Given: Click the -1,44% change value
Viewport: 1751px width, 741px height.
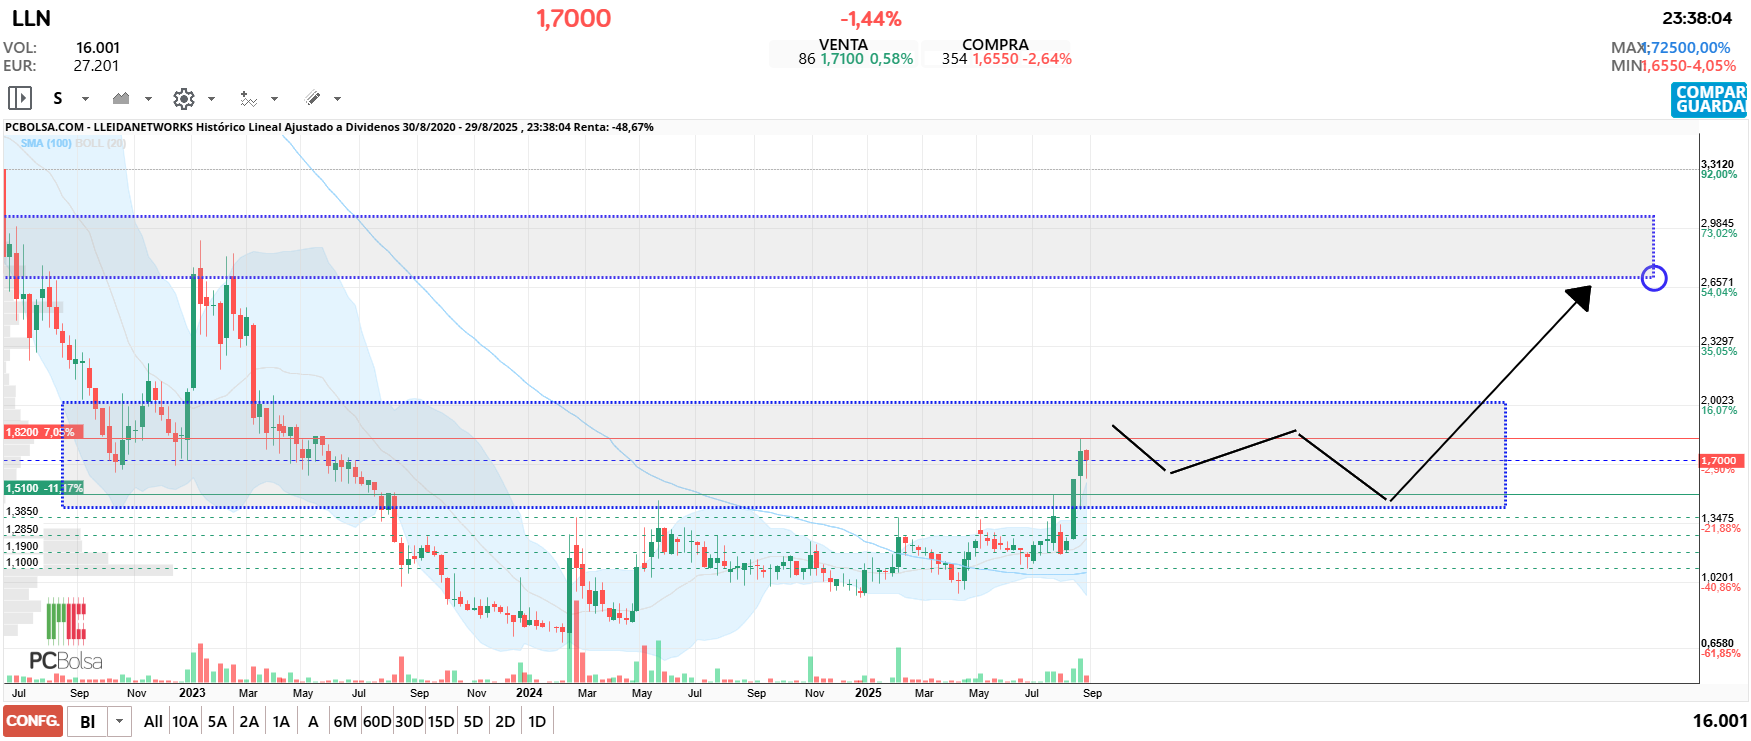Looking at the screenshot, I should [x=870, y=19].
